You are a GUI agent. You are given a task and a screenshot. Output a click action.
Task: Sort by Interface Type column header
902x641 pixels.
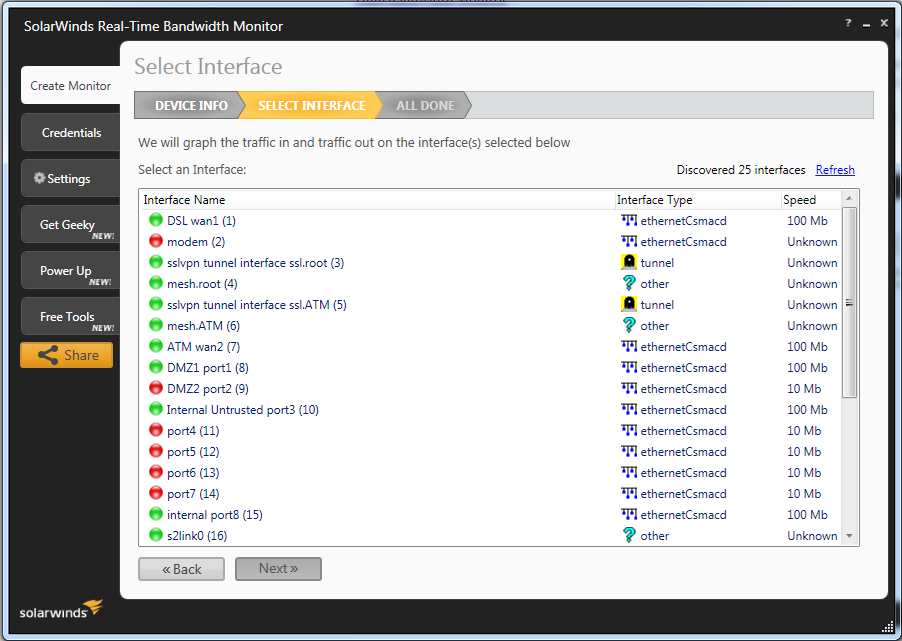pyautogui.click(x=698, y=200)
